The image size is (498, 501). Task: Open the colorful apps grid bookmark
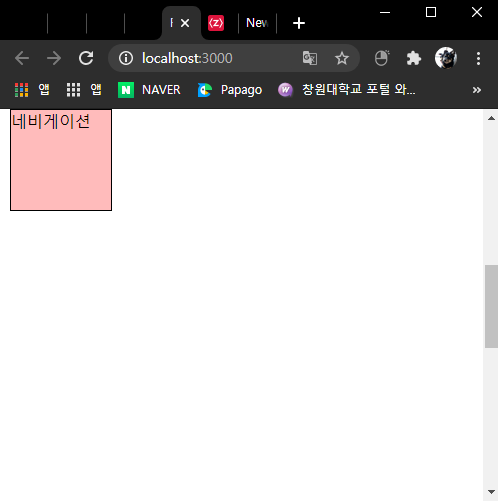32,90
